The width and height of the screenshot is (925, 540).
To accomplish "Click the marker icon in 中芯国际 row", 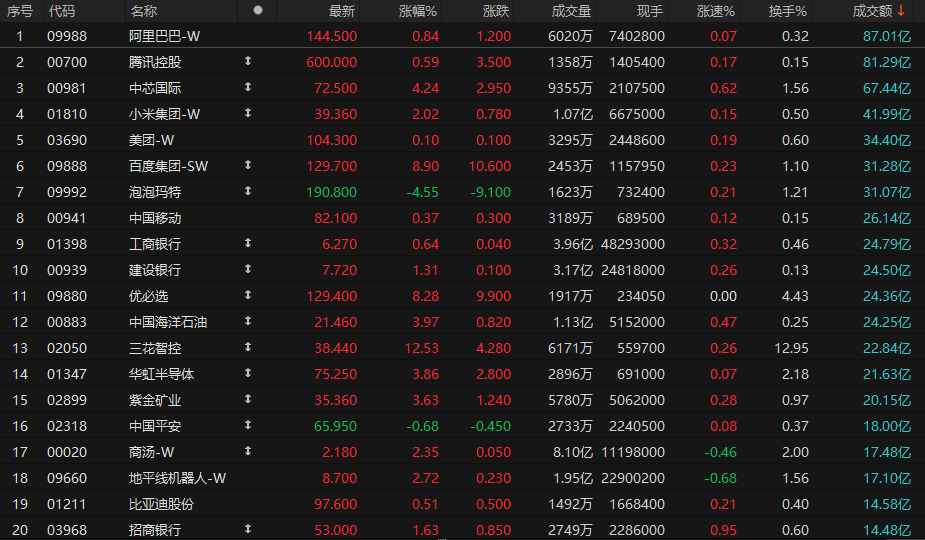I will (x=248, y=87).
